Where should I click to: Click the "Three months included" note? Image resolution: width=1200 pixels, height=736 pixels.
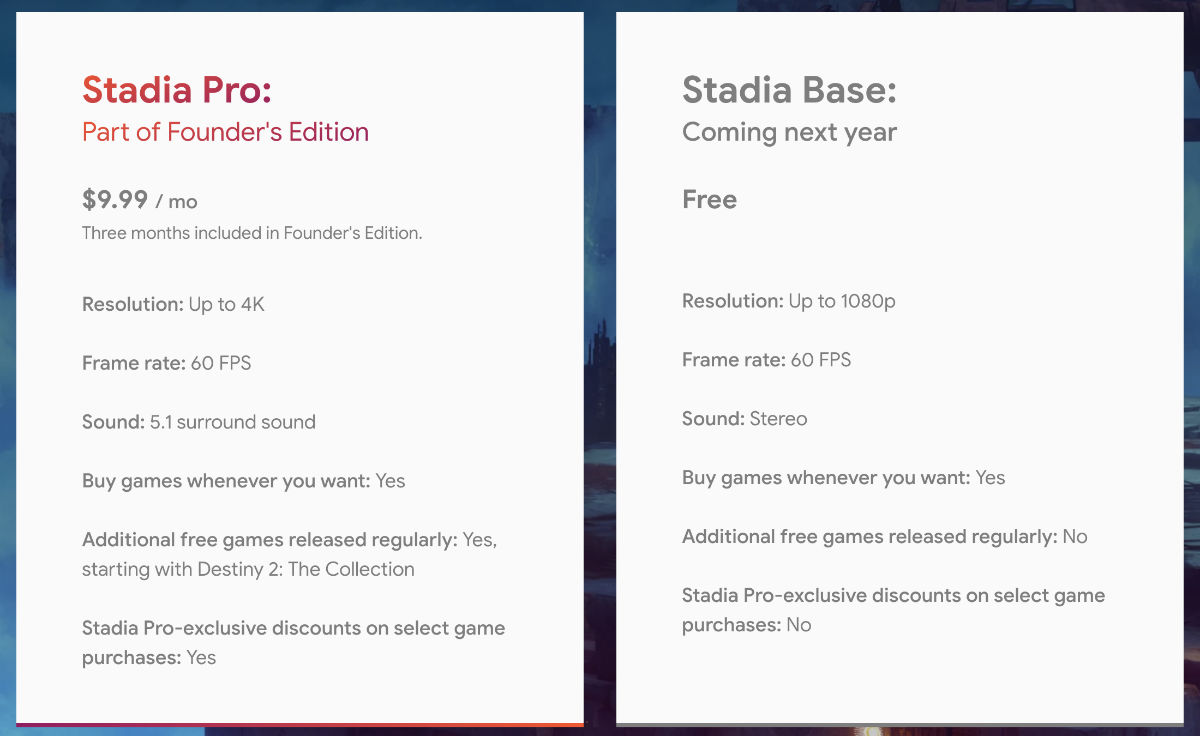point(252,233)
